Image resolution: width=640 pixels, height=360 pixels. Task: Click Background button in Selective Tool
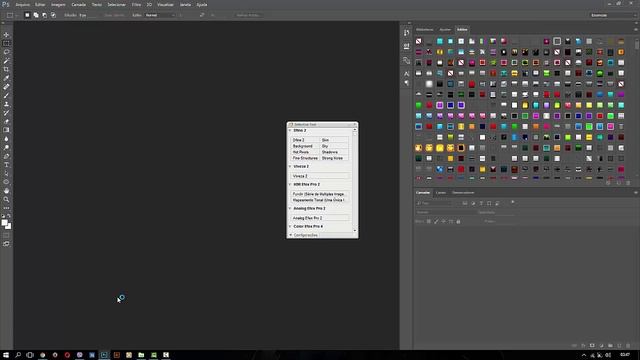[305, 146]
